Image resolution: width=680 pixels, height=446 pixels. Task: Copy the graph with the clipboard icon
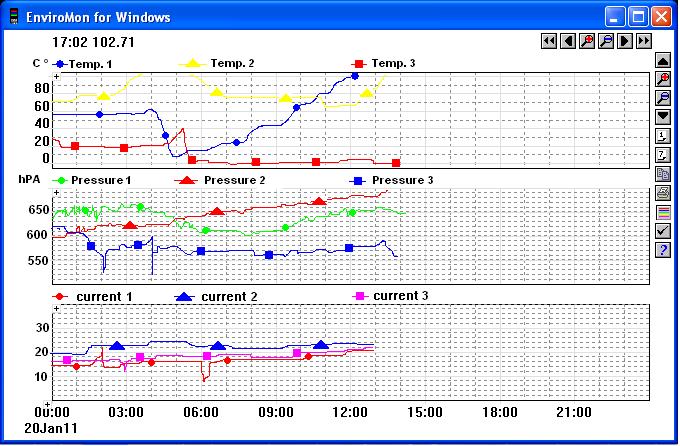pyautogui.click(x=663, y=174)
